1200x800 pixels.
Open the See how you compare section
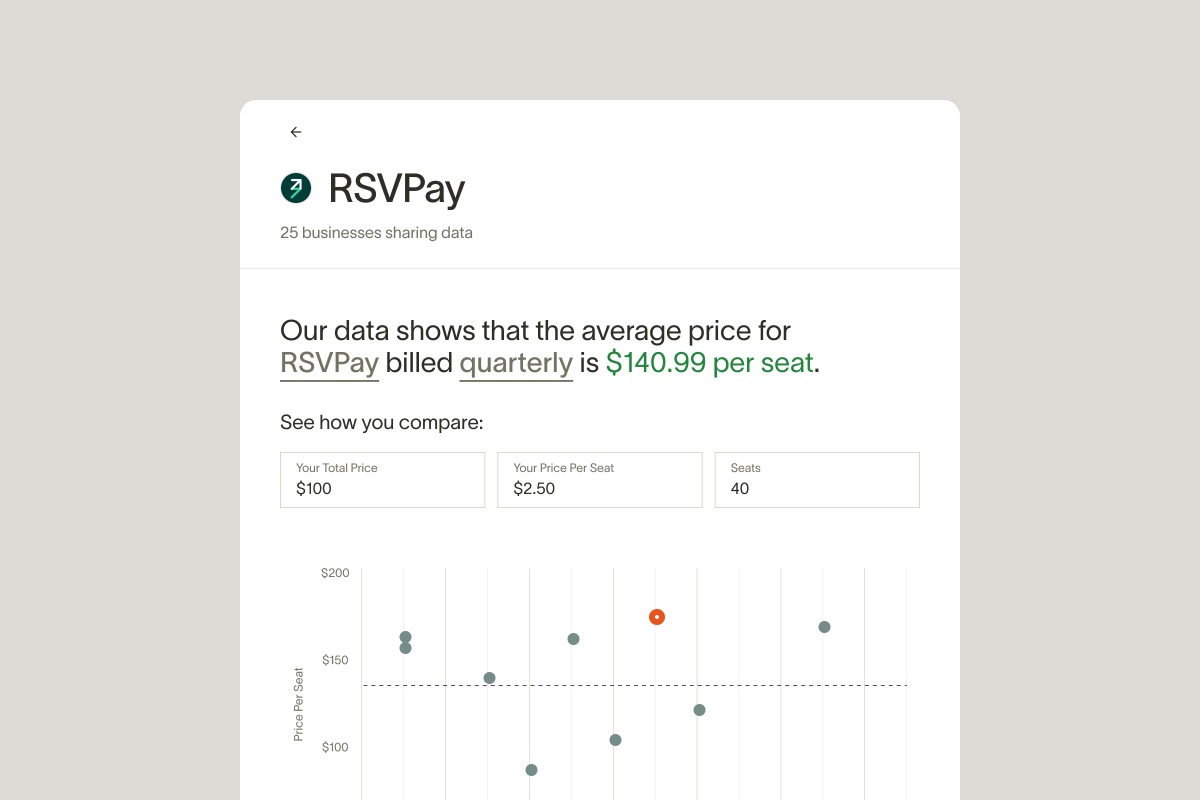[381, 422]
